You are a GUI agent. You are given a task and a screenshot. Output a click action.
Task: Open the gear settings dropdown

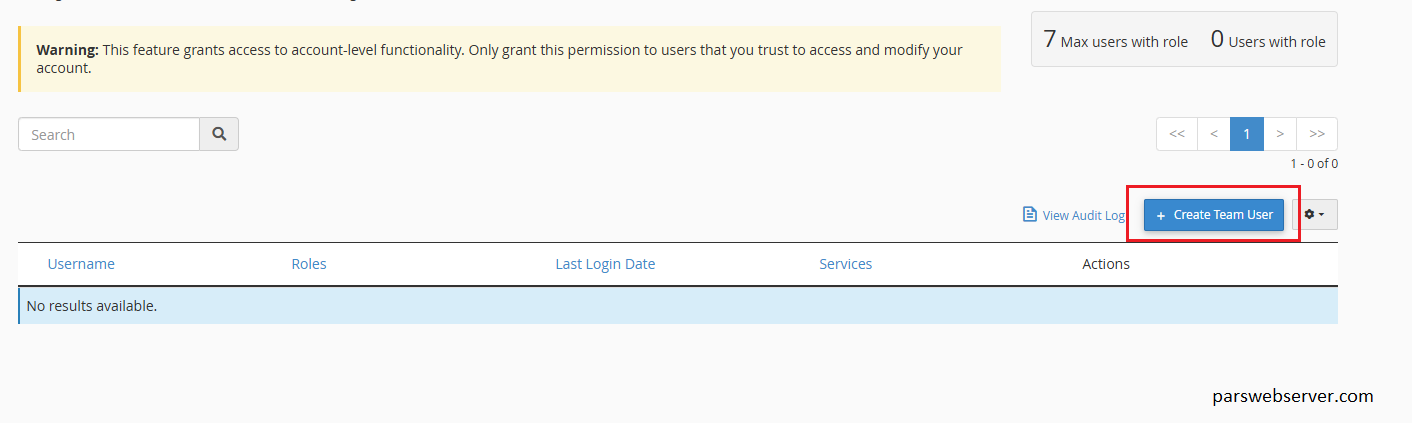pos(1315,215)
